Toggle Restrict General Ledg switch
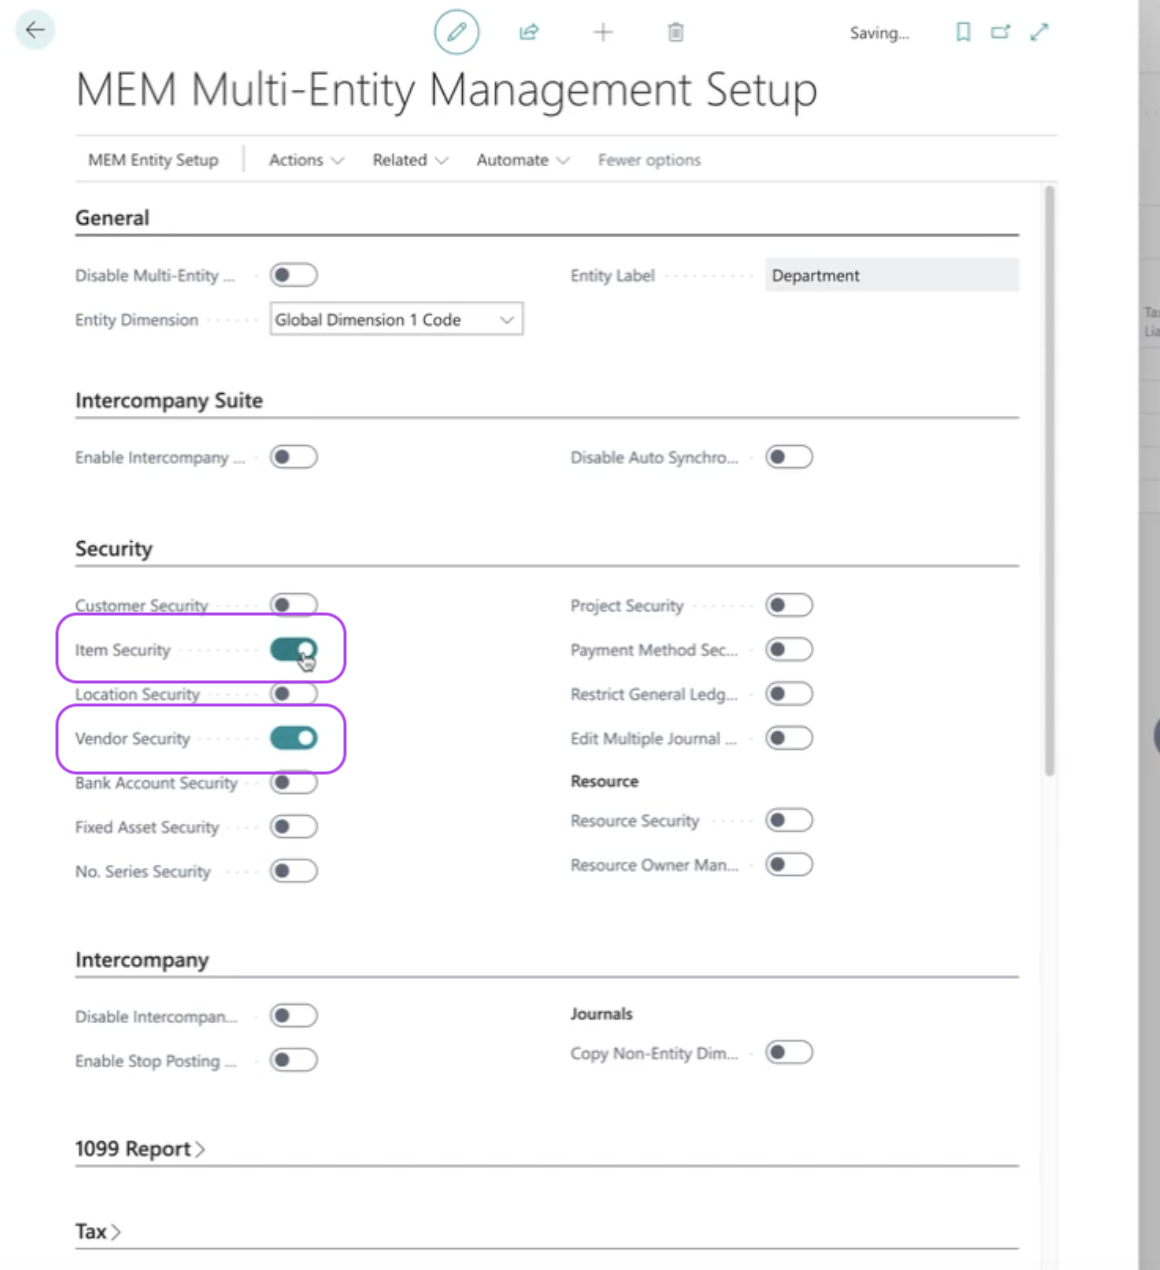The width and height of the screenshot is (1160, 1270). point(789,694)
